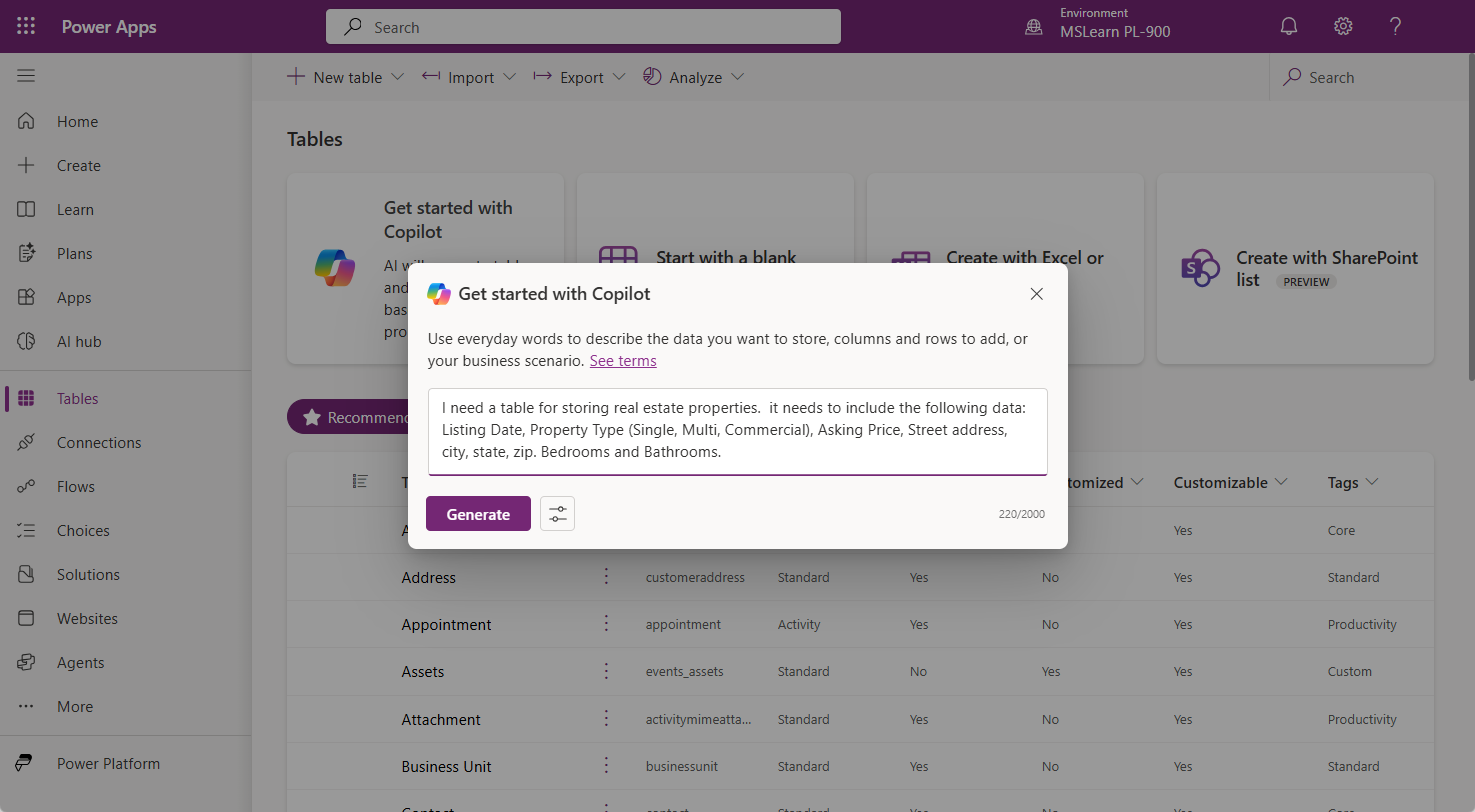Click the Solutions icon in sidebar
Viewport: 1475px width, 812px height.
26,574
